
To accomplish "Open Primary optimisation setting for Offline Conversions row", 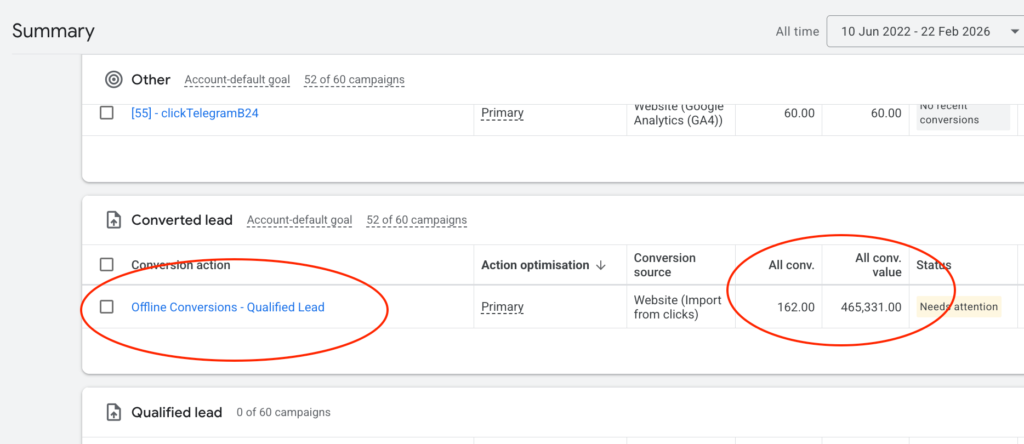I will pyautogui.click(x=502, y=307).
